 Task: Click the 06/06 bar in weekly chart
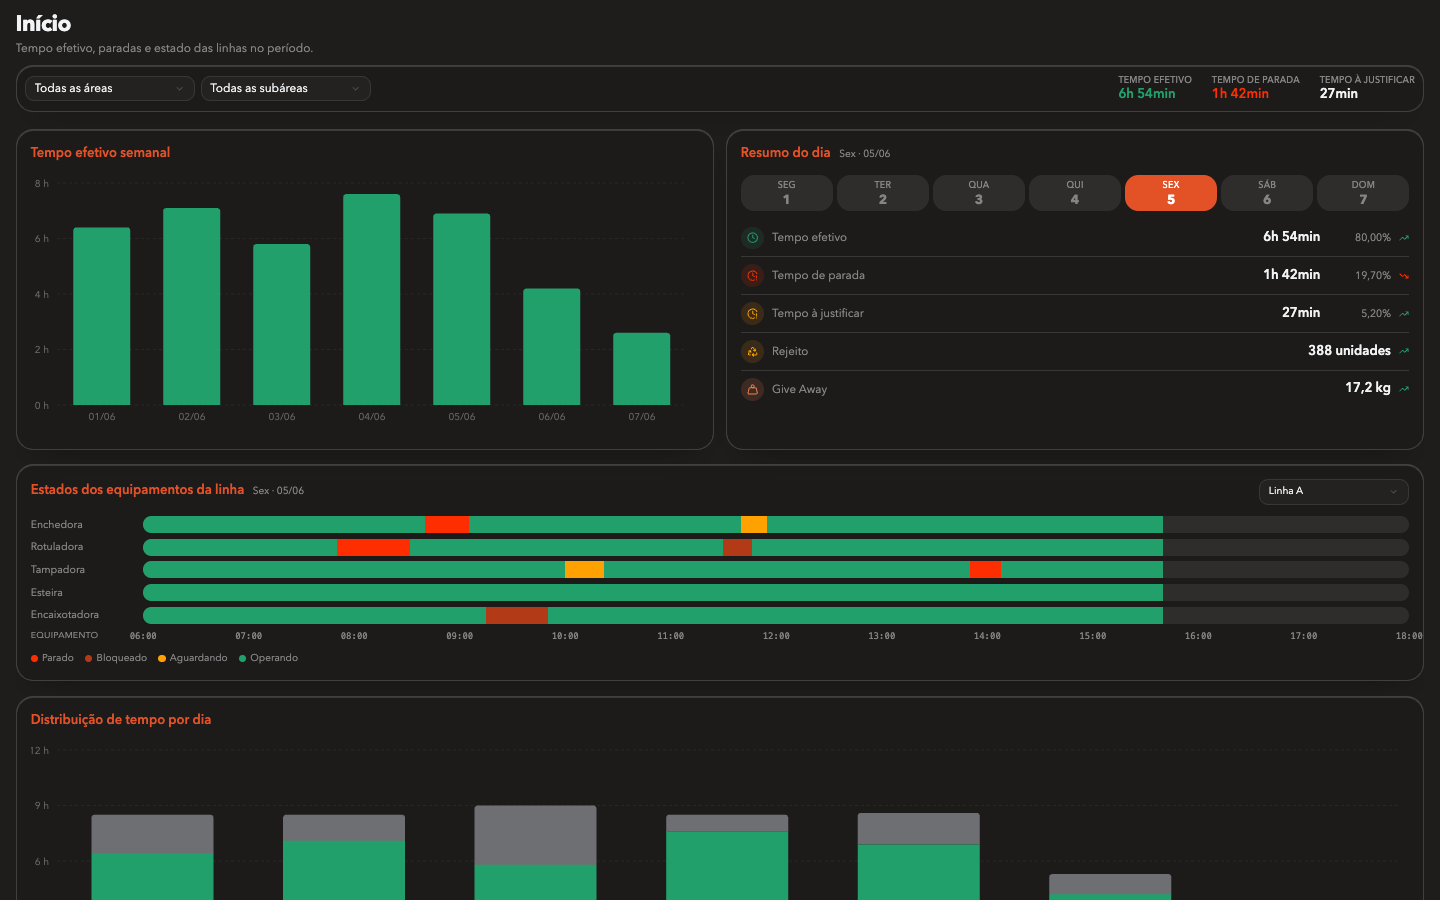(x=552, y=347)
